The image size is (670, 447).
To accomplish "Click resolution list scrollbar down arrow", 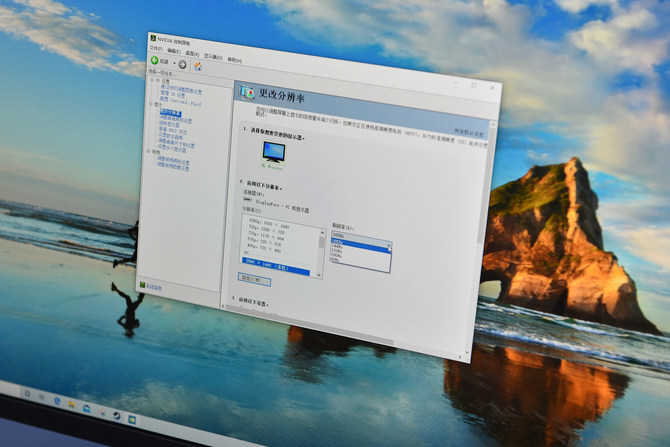I will pyautogui.click(x=319, y=275).
